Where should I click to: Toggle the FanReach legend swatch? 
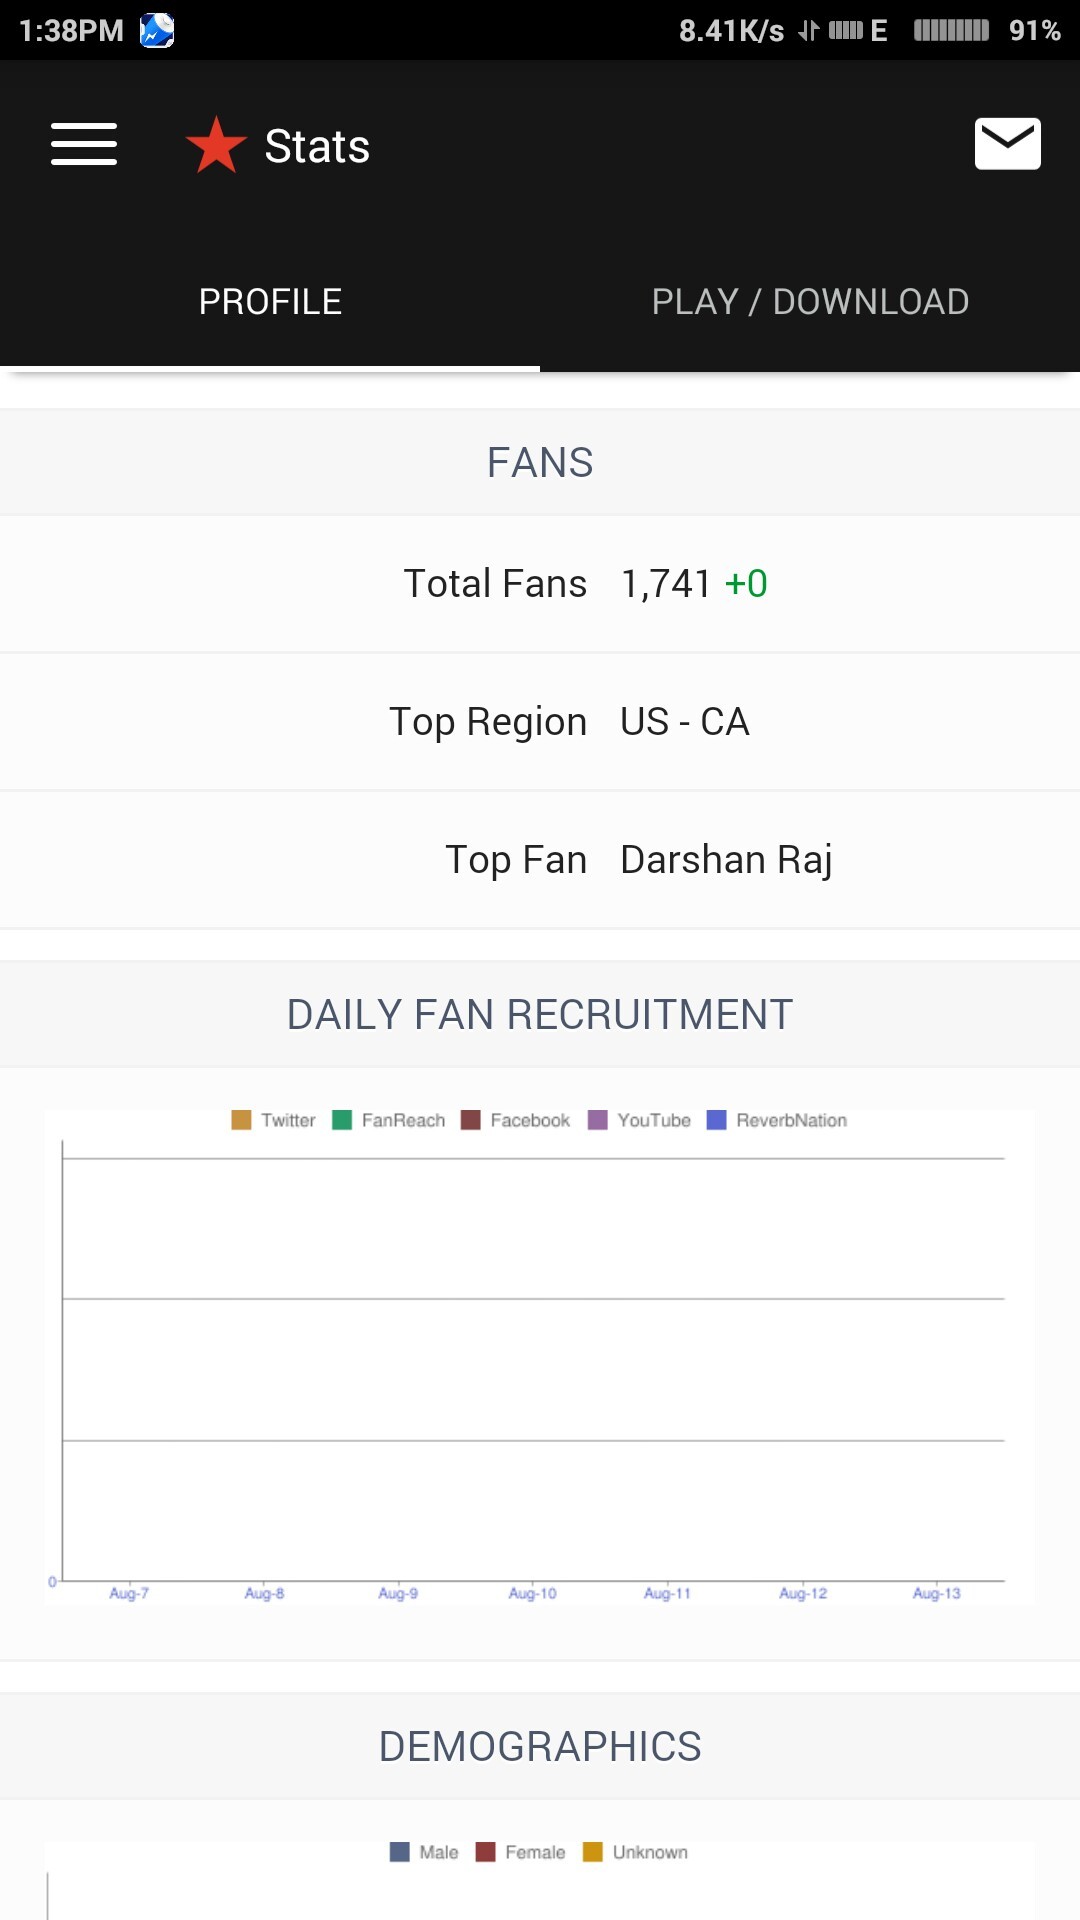tap(342, 1120)
